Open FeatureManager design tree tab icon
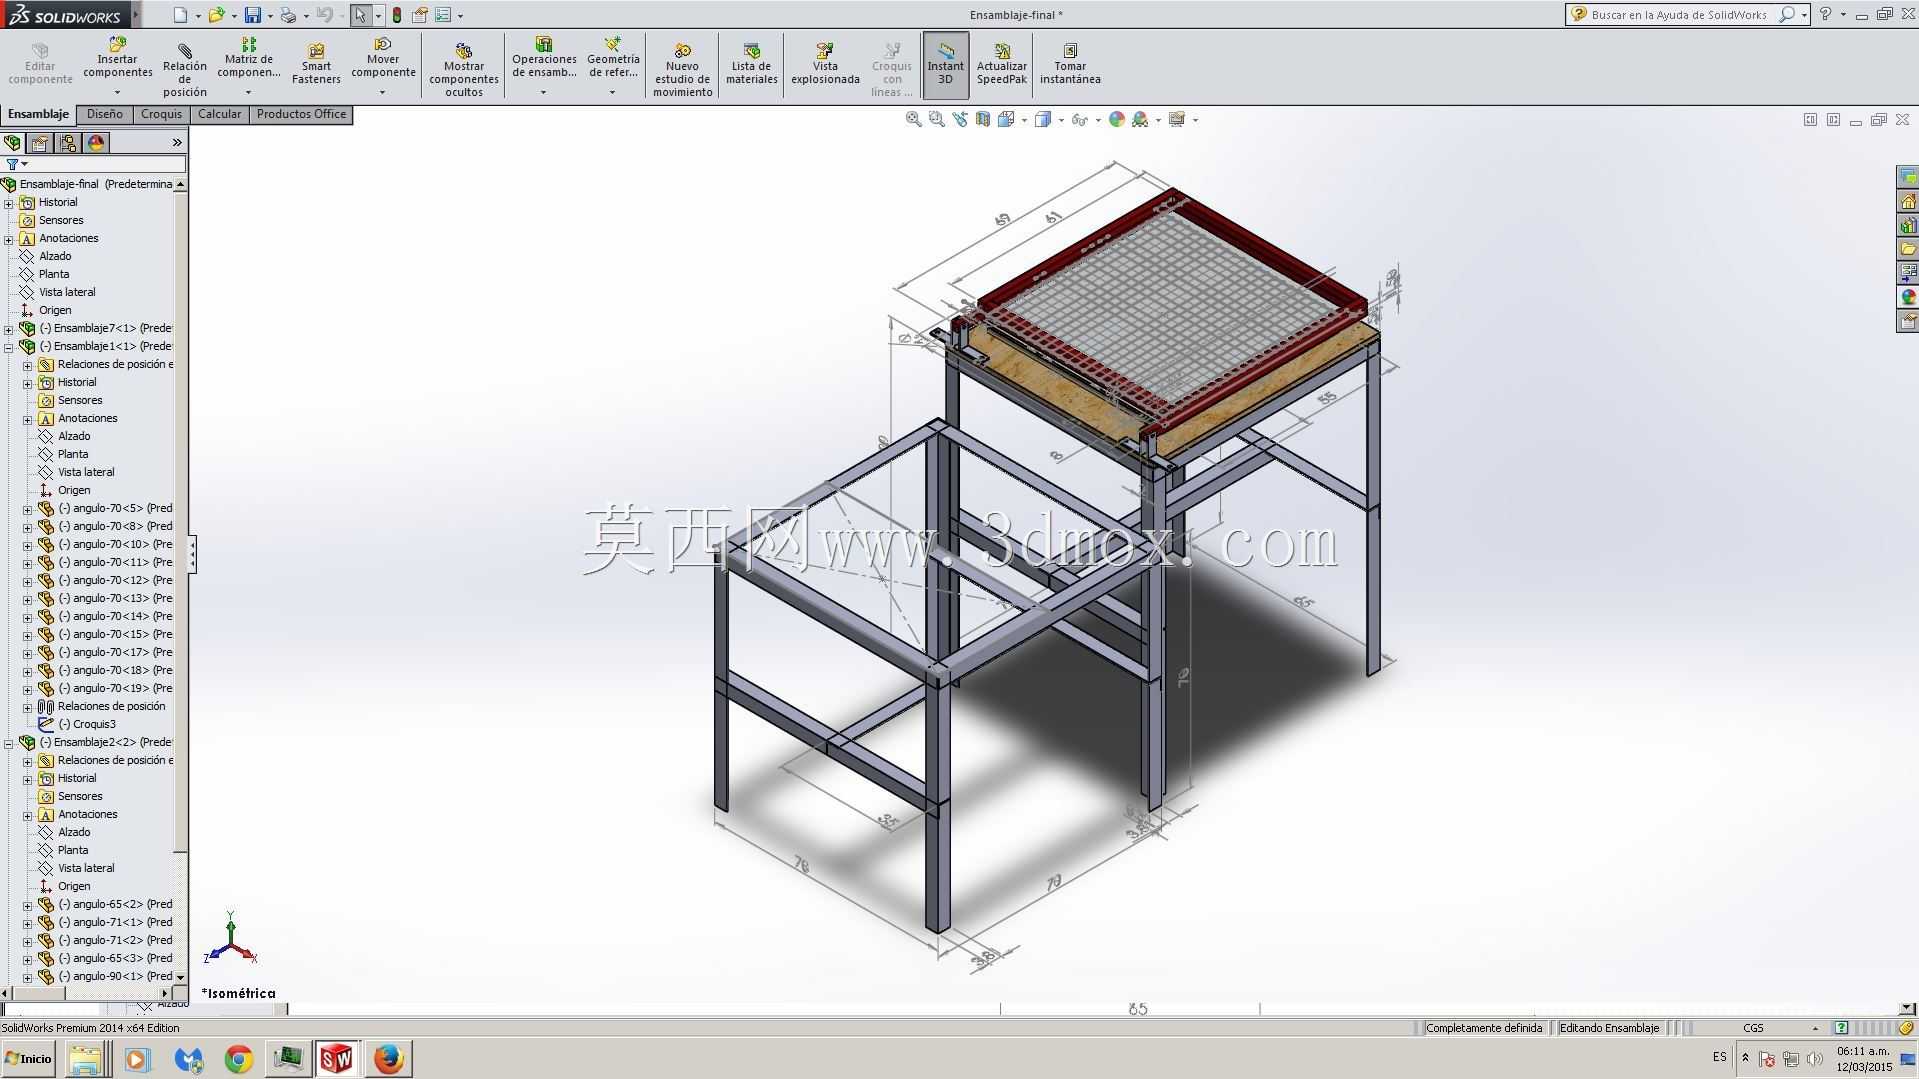The image size is (1919, 1079). point(13,143)
